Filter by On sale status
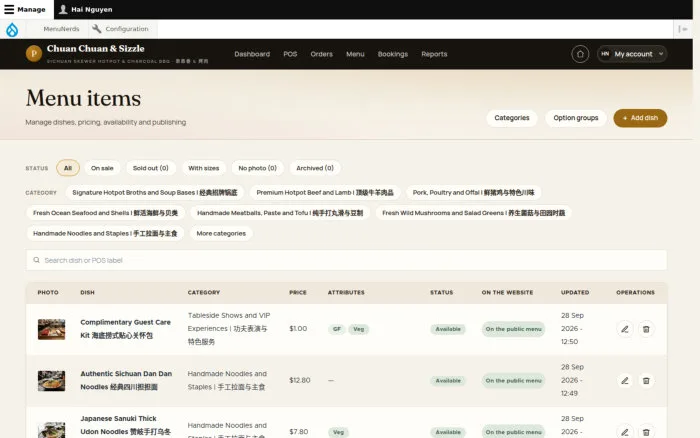The height and width of the screenshot is (438, 700). tap(102, 168)
